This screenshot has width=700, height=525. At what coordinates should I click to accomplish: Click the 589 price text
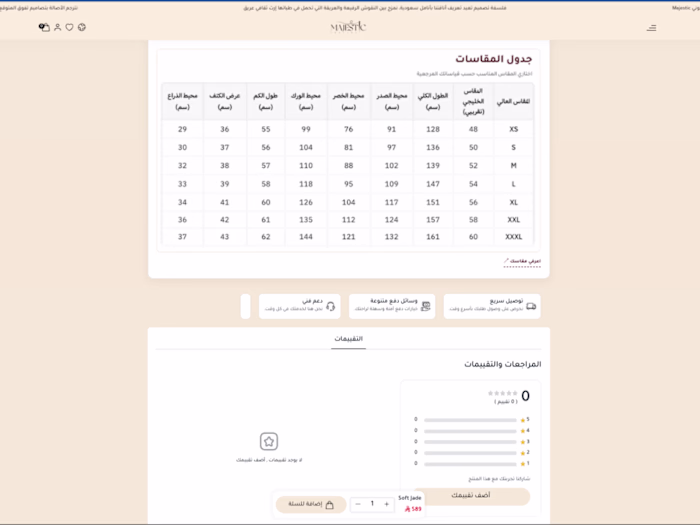pos(413,509)
